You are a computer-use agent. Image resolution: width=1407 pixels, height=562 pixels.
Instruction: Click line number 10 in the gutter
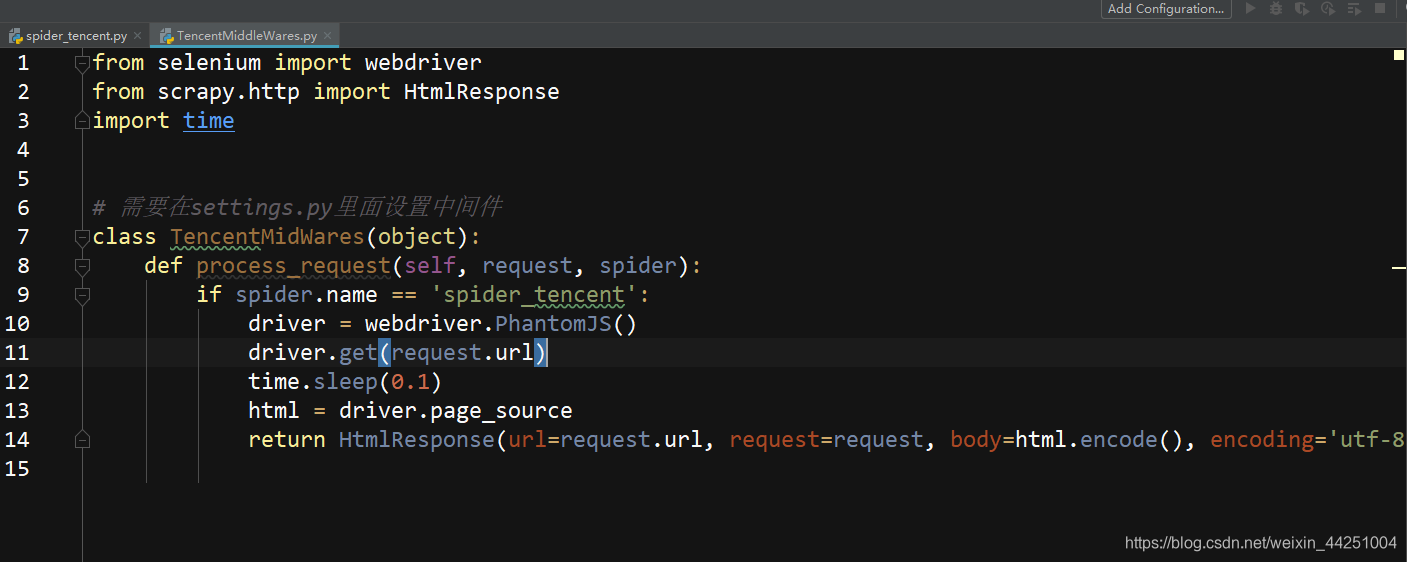(17, 324)
